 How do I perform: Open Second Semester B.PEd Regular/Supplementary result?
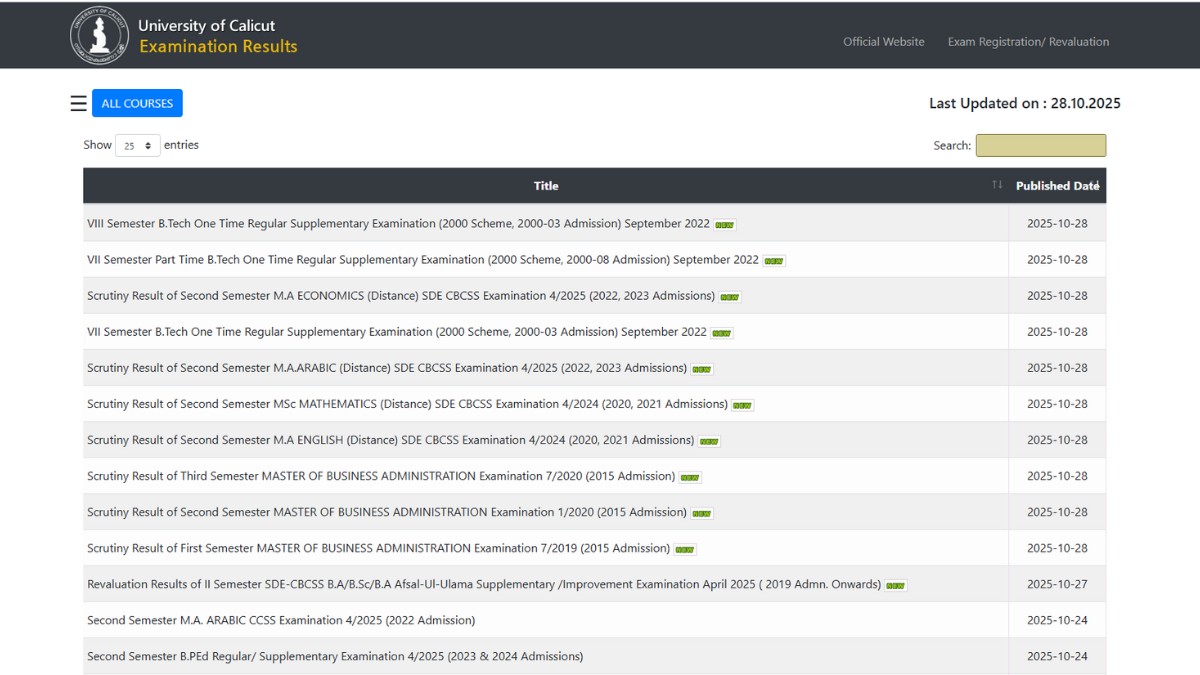point(335,656)
